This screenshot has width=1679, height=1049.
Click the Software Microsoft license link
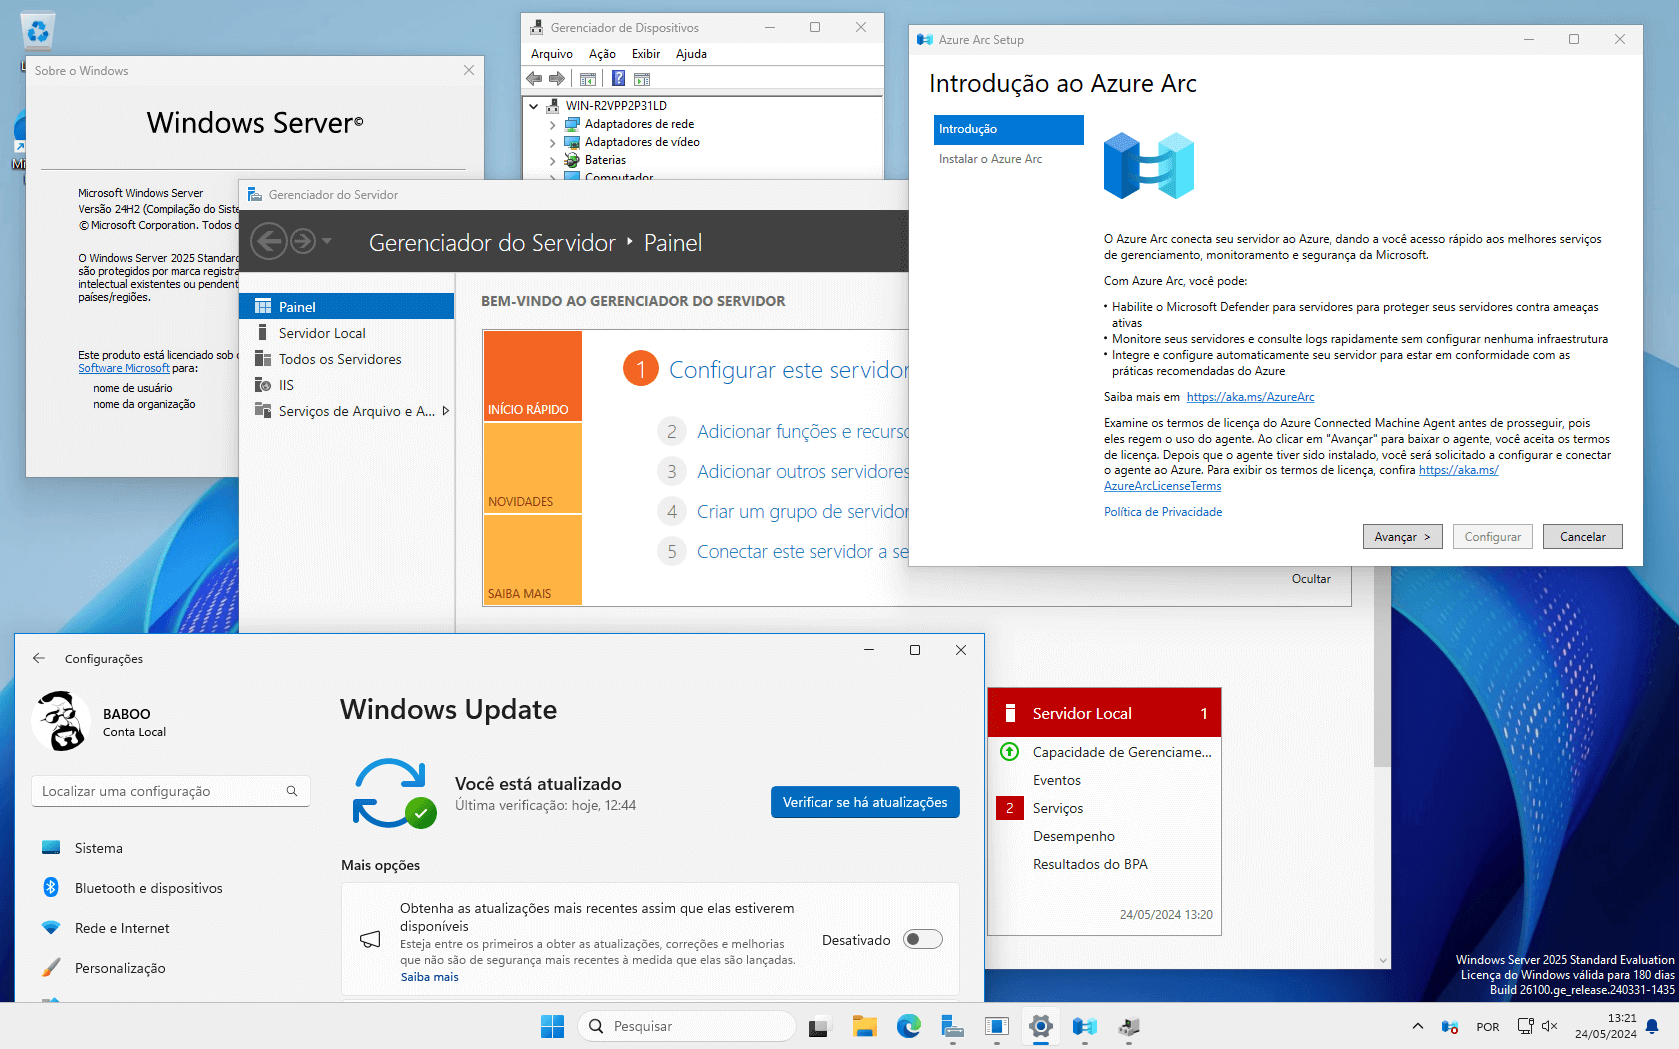[x=124, y=368]
